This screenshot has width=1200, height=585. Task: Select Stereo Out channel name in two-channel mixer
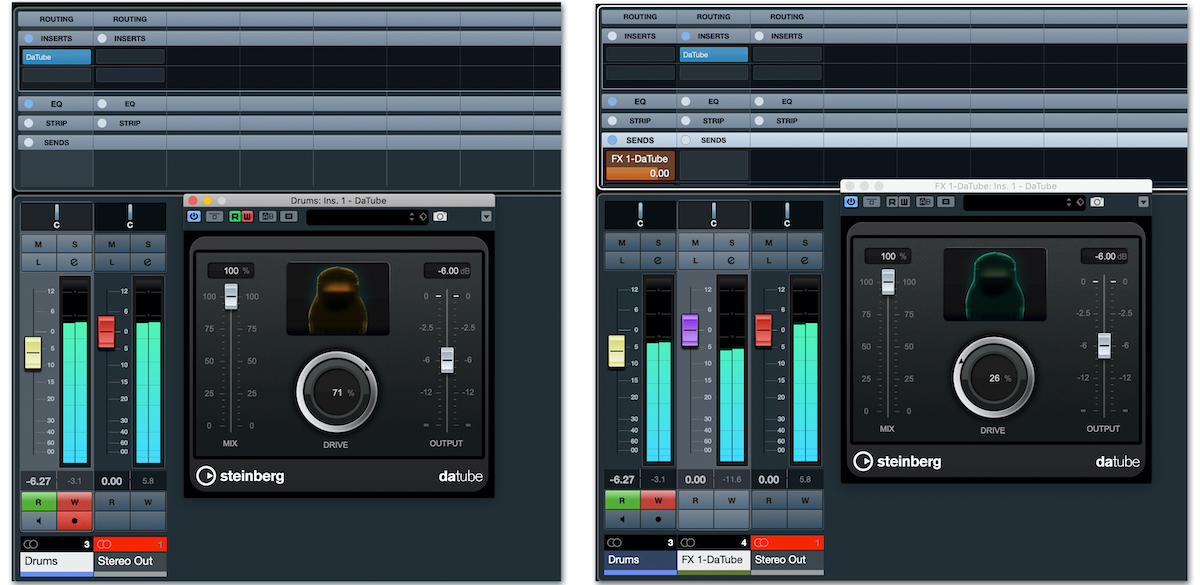130,561
